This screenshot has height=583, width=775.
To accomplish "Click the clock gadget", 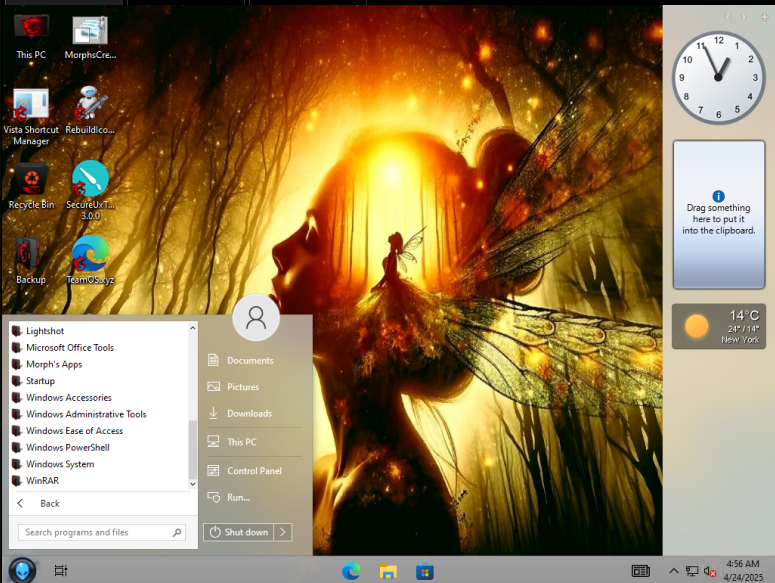I will [718, 78].
